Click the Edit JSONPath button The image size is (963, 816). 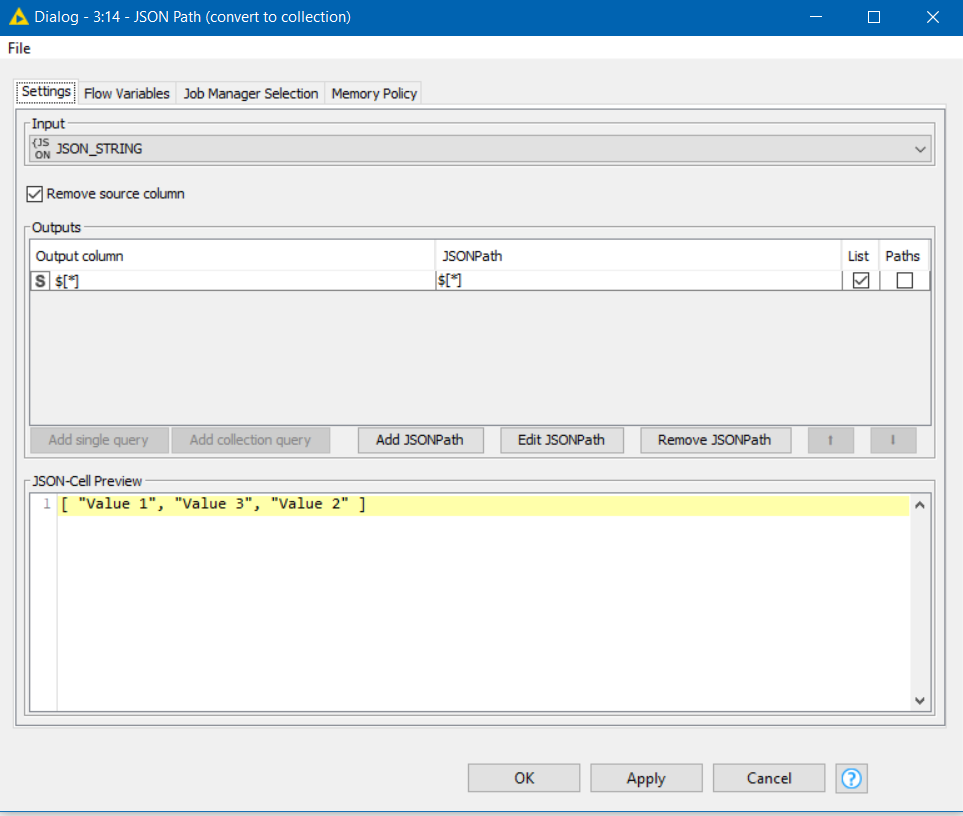click(561, 440)
